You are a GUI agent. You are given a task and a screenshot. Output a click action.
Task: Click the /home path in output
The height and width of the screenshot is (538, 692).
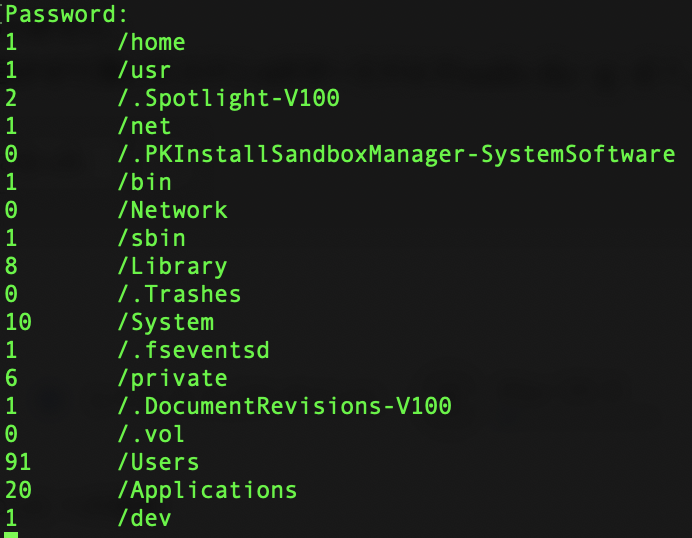click(151, 42)
